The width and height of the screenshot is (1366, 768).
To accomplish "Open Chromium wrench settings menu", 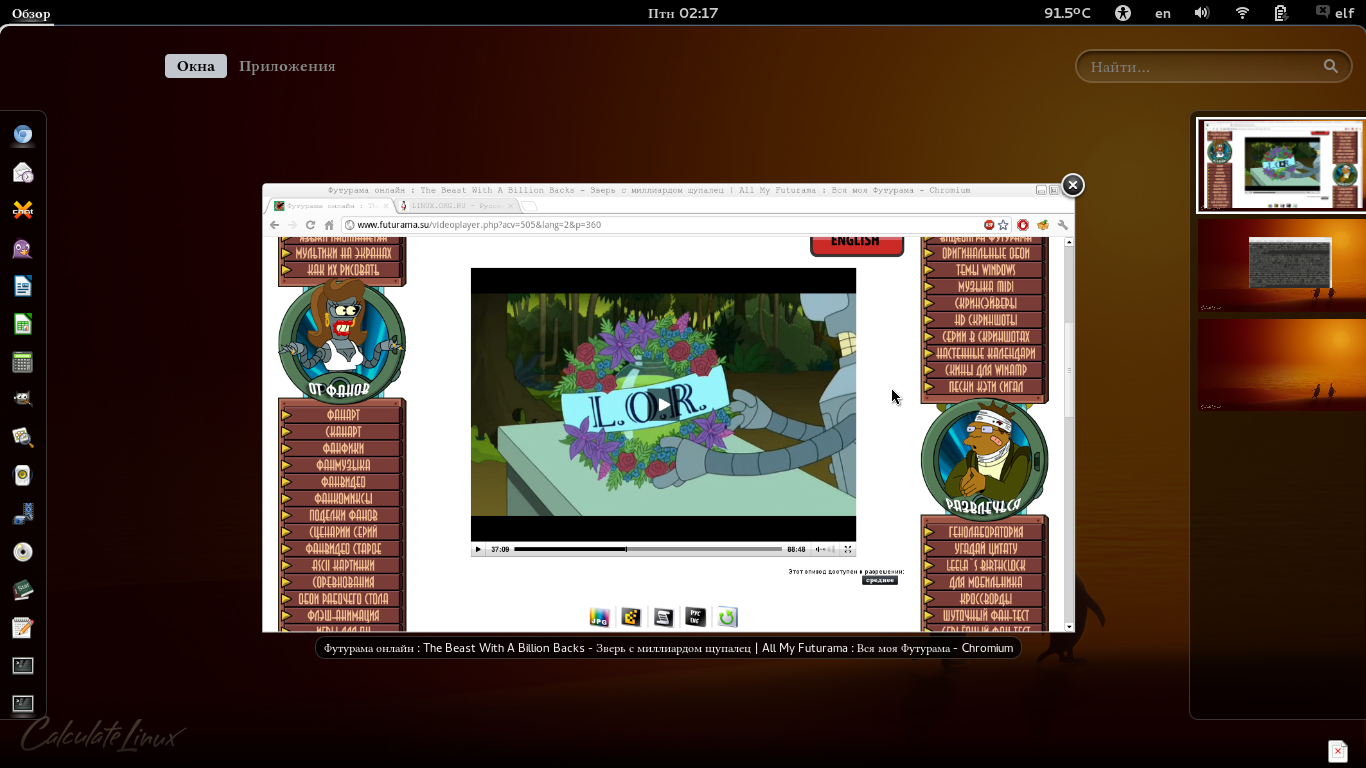I will [x=1063, y=225].
